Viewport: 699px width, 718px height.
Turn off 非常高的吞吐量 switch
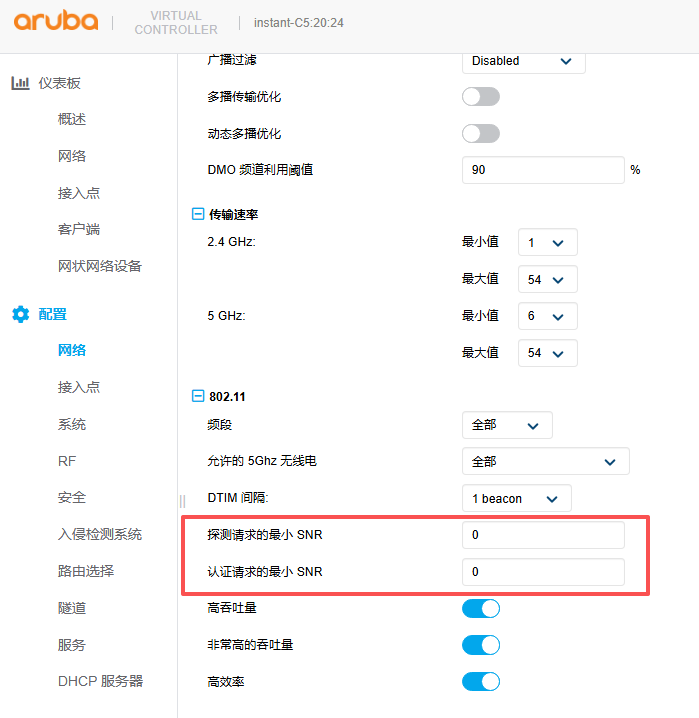(x=480, y=645)
